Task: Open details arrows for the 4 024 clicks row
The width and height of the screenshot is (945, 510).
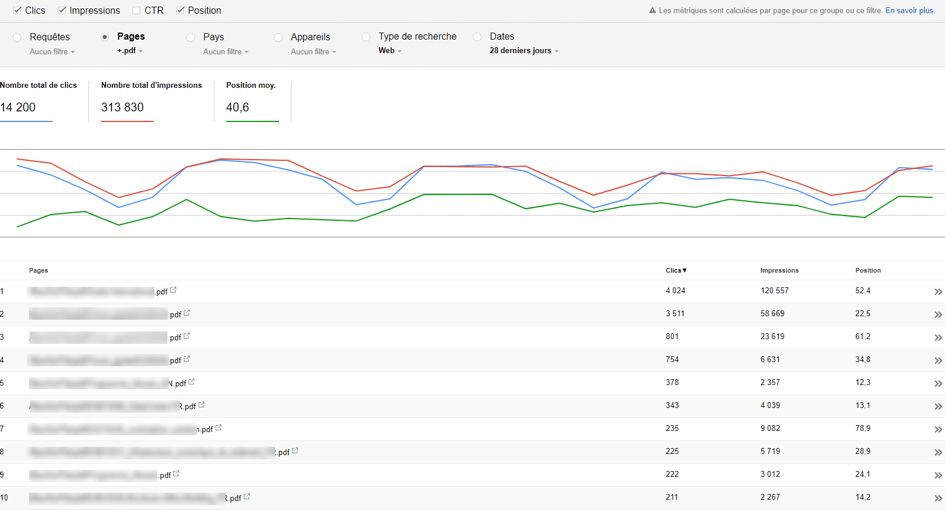Action: tap(938, 292)
